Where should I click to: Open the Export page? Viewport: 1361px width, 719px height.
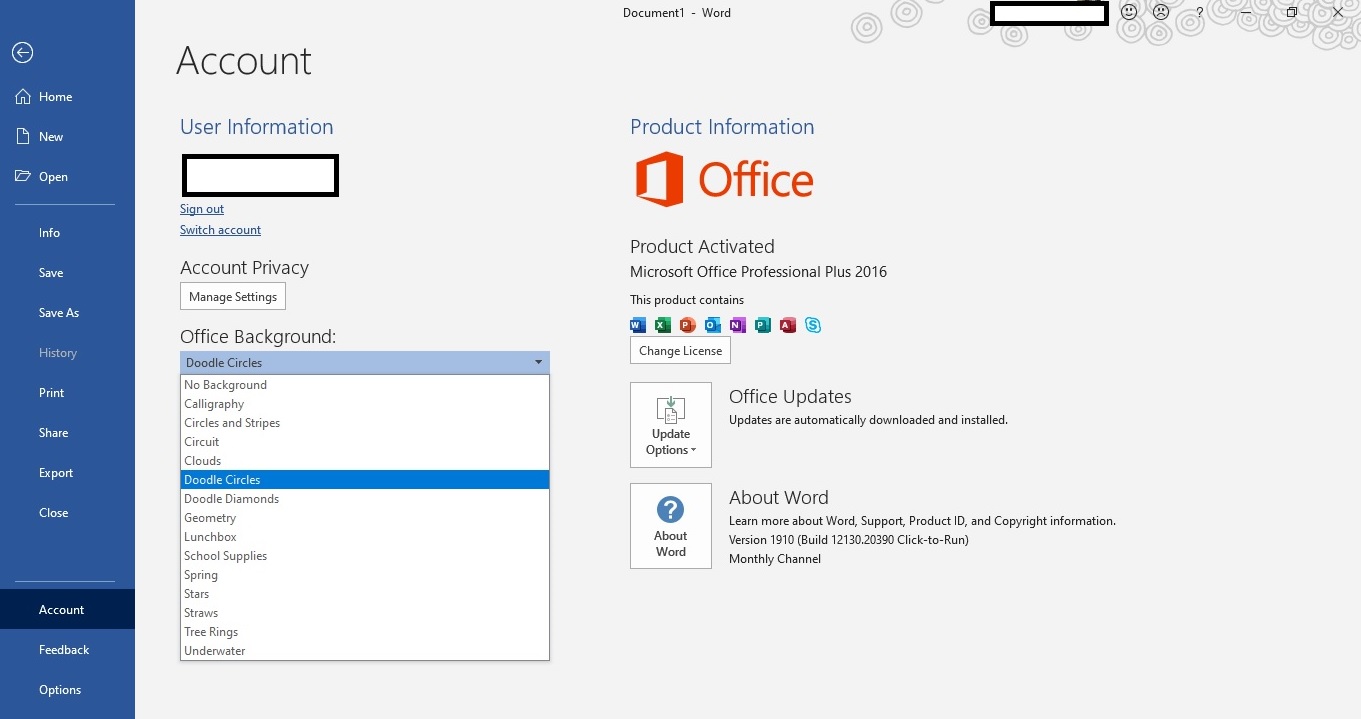coord(67,473)
